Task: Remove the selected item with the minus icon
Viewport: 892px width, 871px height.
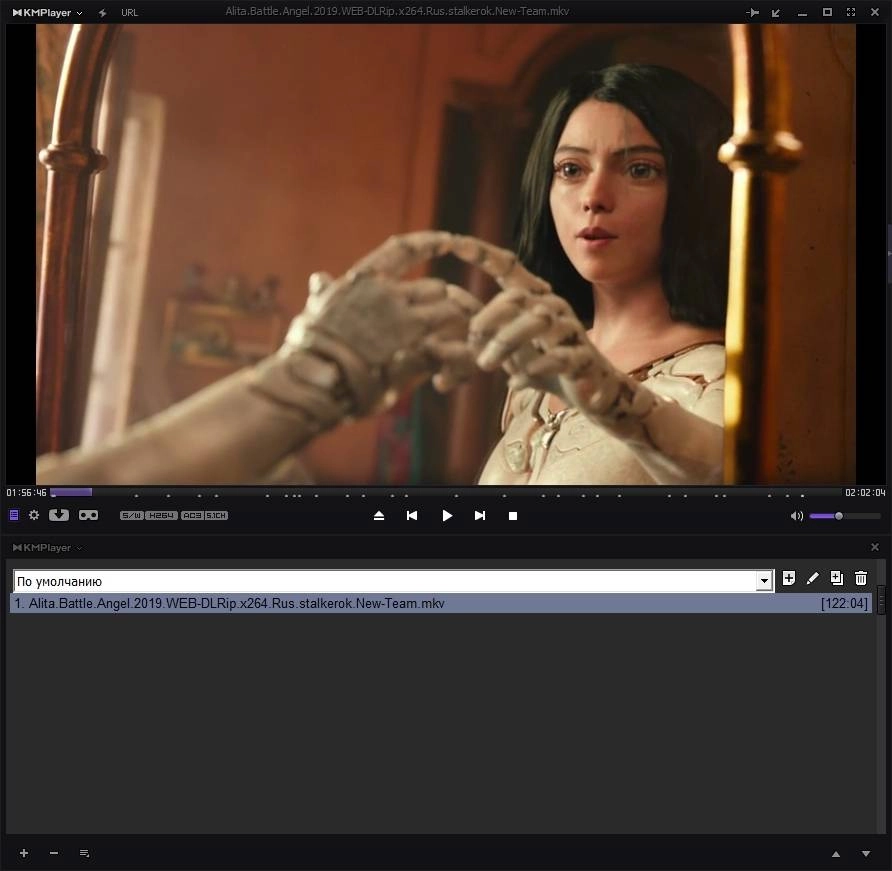Action: [54, 853]
